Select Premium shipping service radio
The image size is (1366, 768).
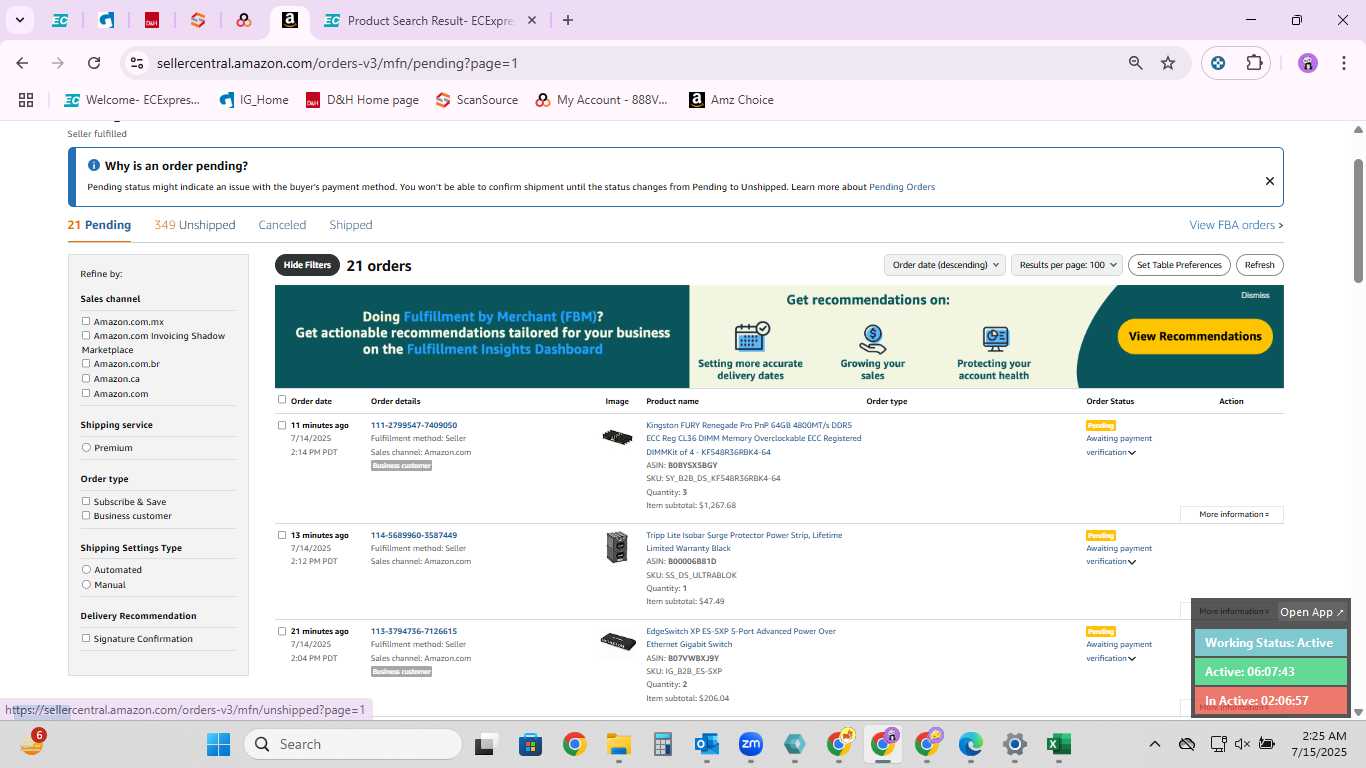click(x=86, y=447)
